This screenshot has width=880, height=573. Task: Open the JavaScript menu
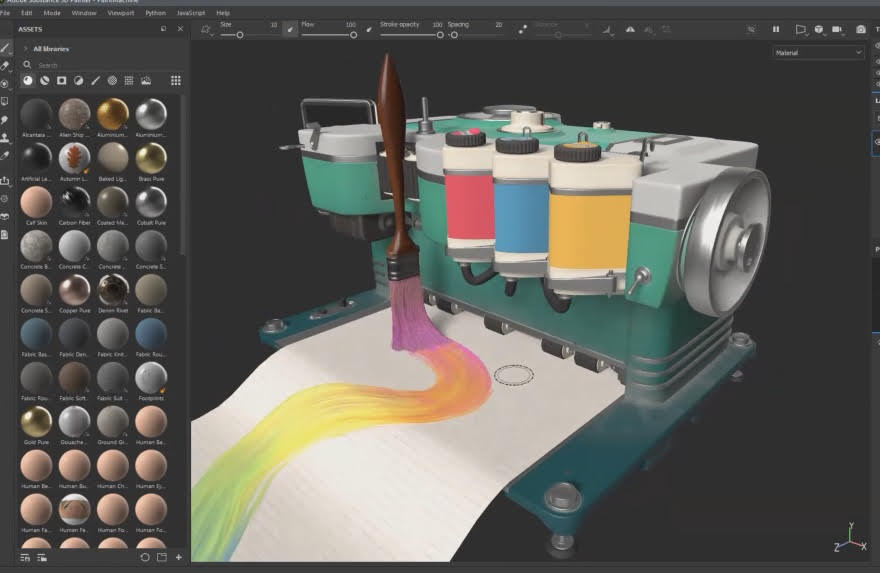[191, 12]
